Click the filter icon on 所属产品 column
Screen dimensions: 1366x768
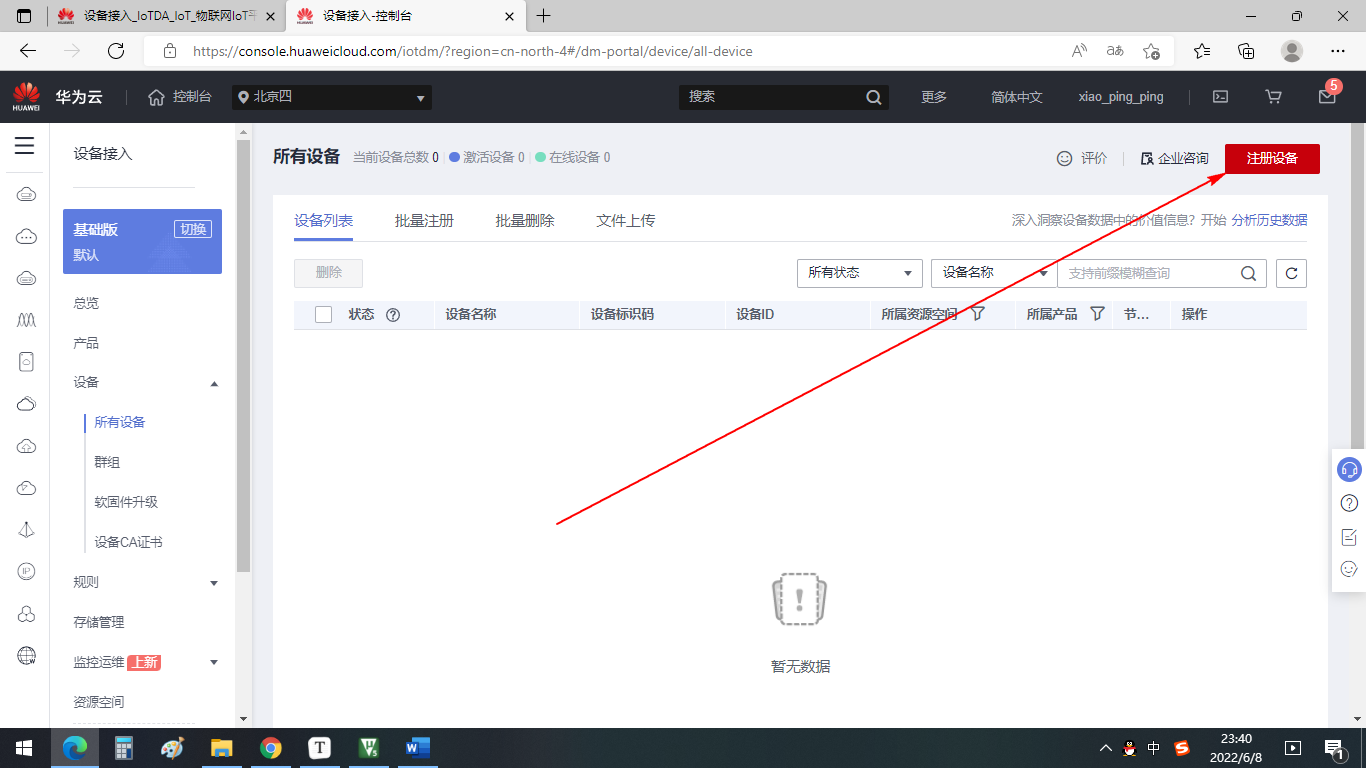tap(1097, 314)
